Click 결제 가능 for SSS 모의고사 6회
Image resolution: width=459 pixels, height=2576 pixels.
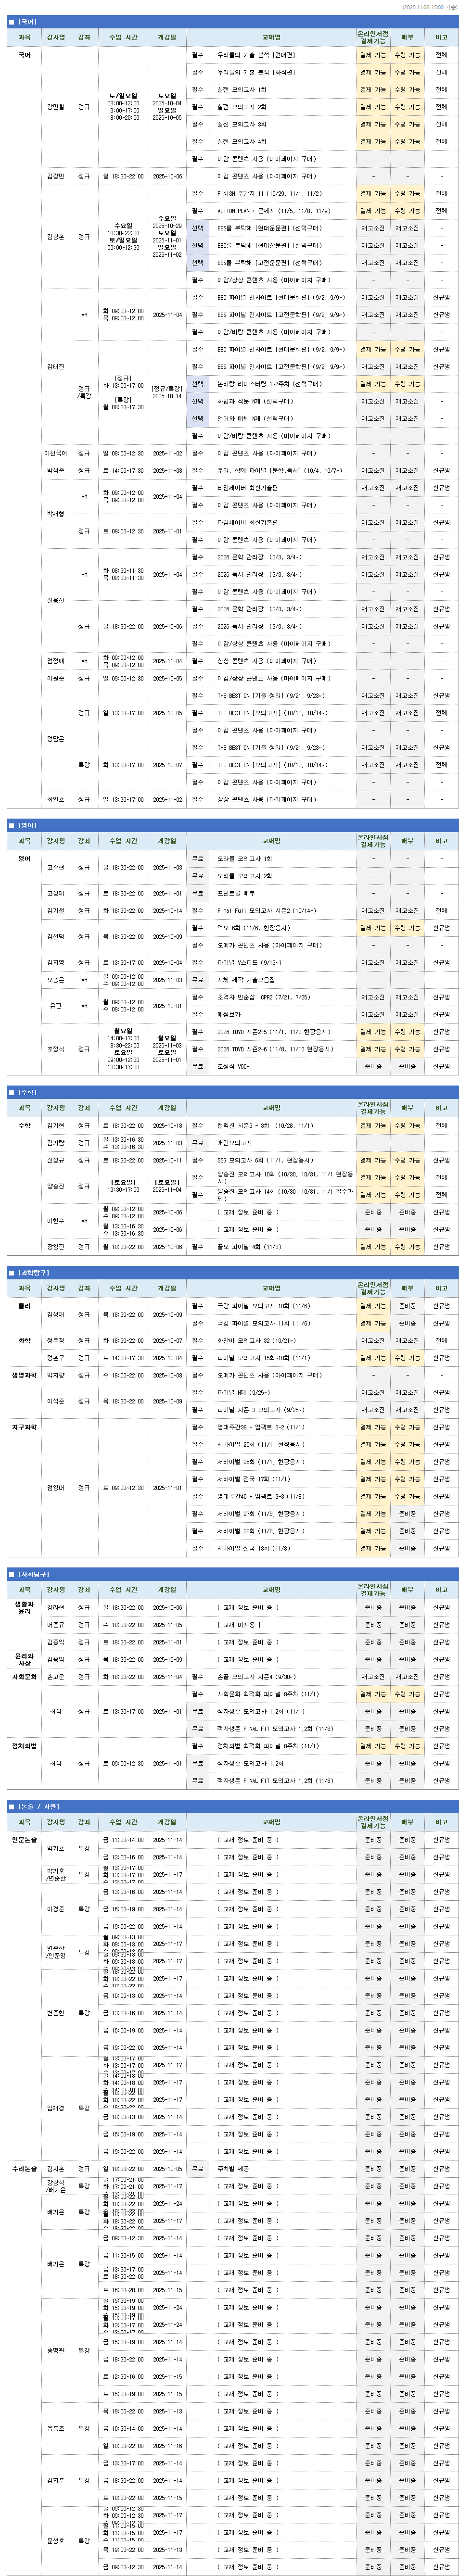373,1160
